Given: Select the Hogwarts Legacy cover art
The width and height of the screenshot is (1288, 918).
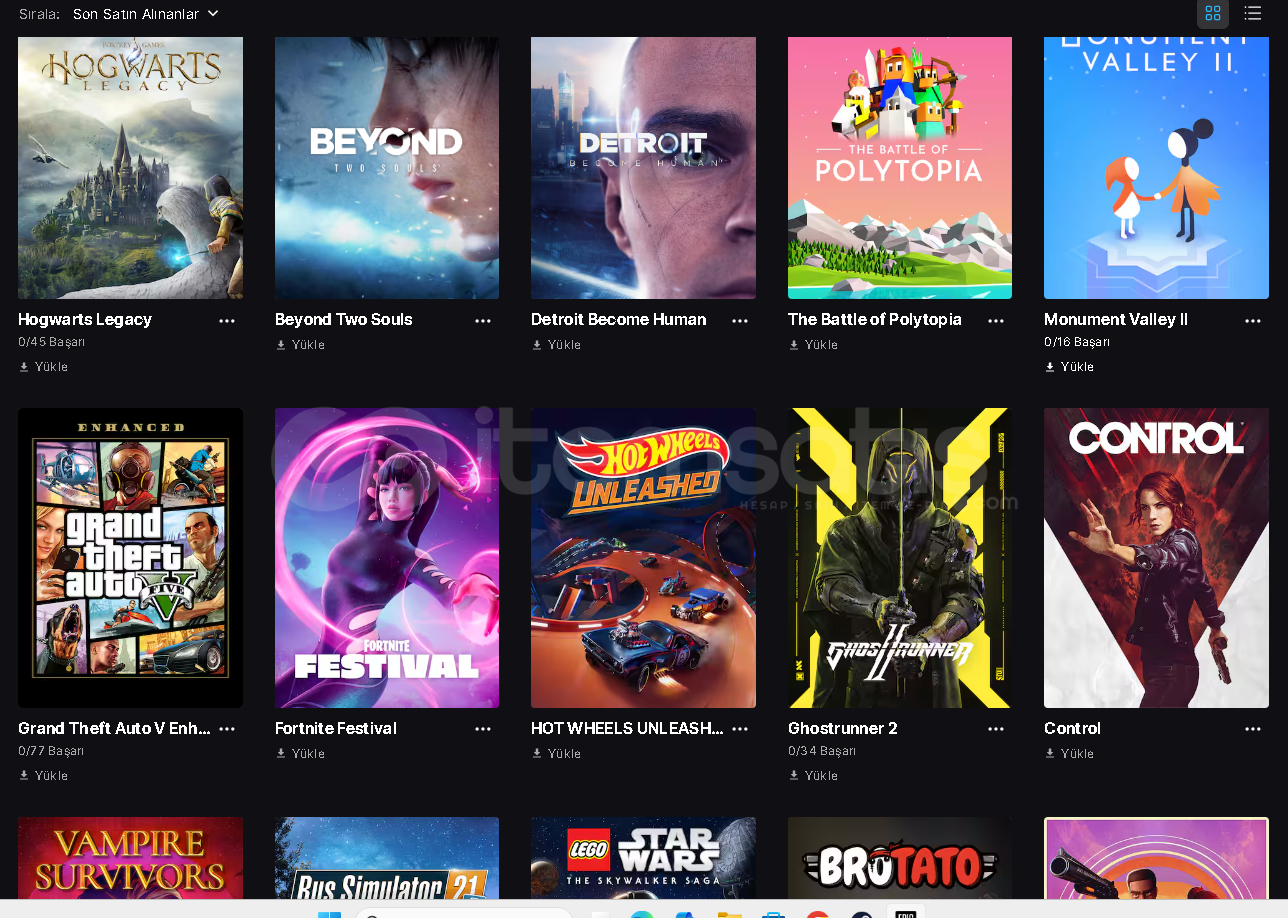Looking at the screenshot, I should point(130,168).
